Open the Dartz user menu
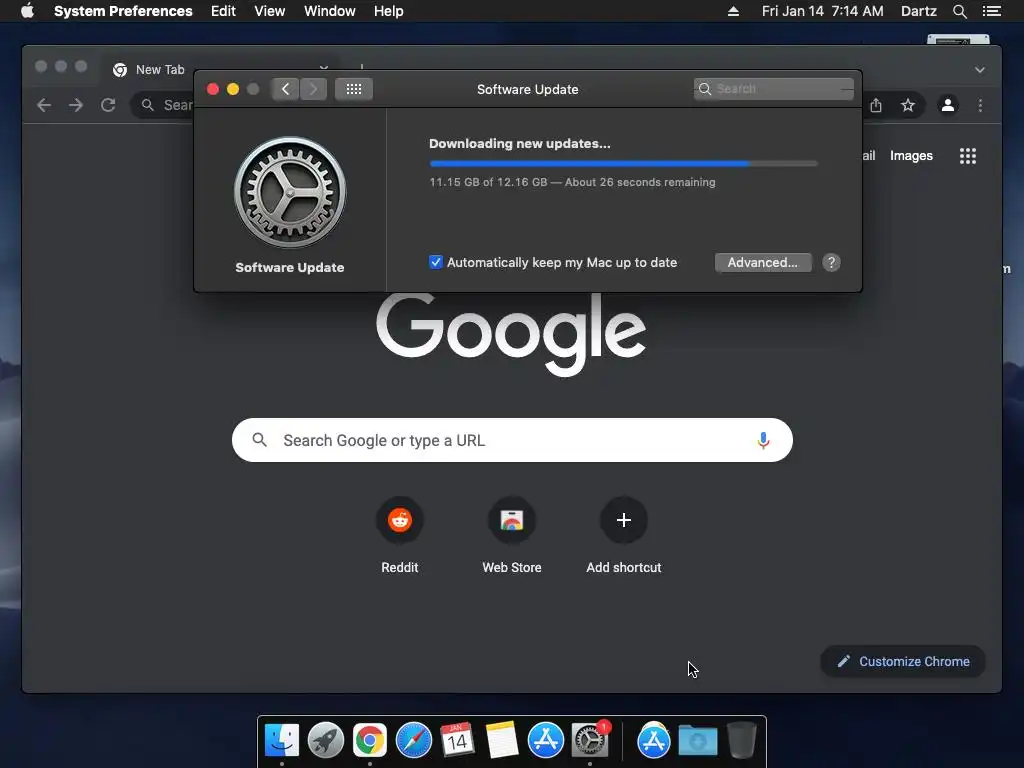This screenshot has height=768, width=1024. [x=919, y=11]
